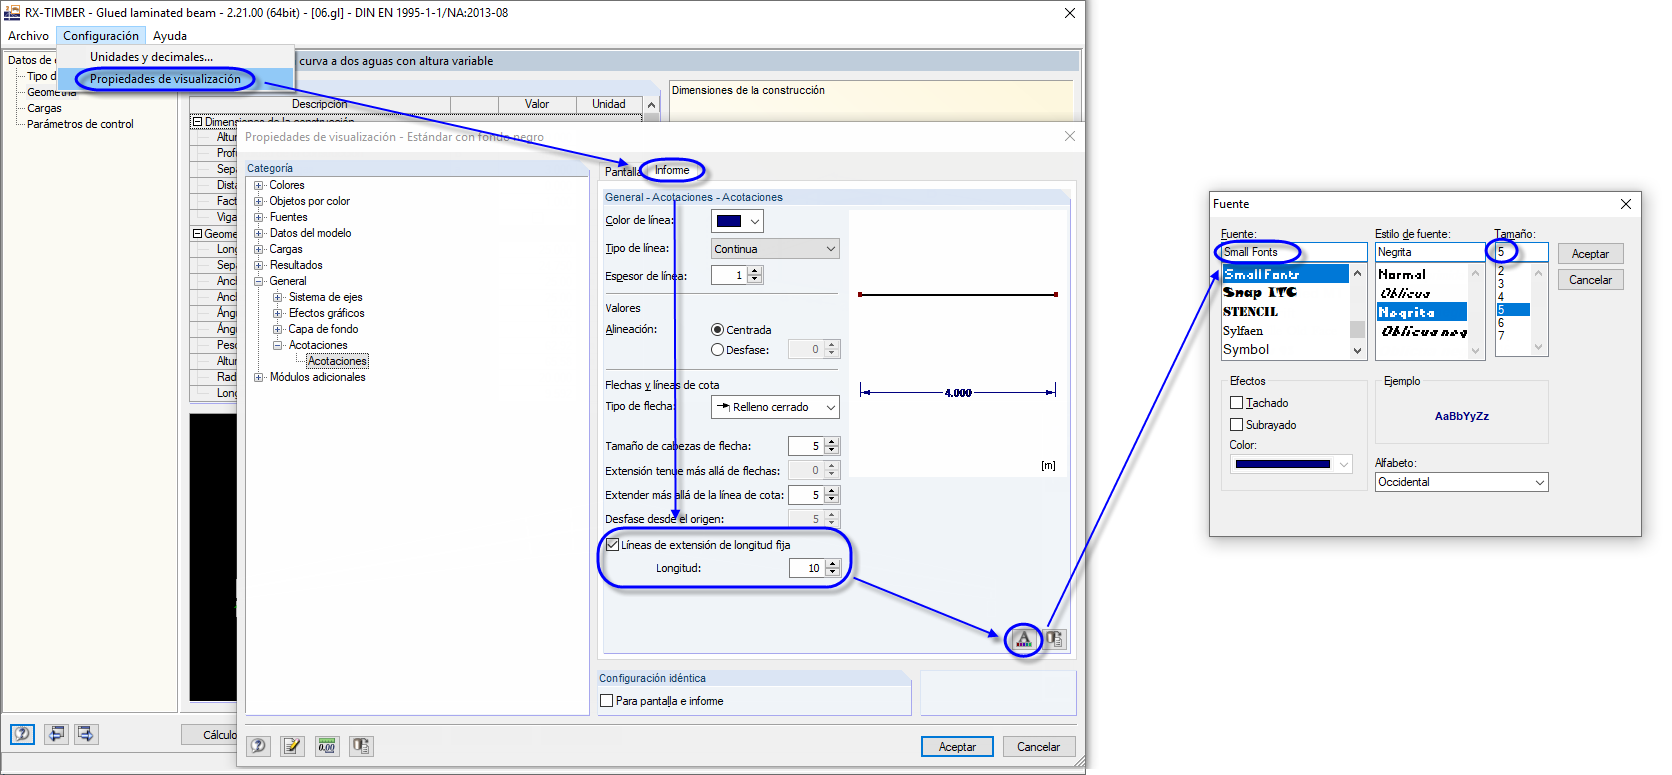The width and height of the screenshot is (1672, 775).
Task: Click the icon right of the font button
Action: pyautogui.click(x=1055, y=639)
